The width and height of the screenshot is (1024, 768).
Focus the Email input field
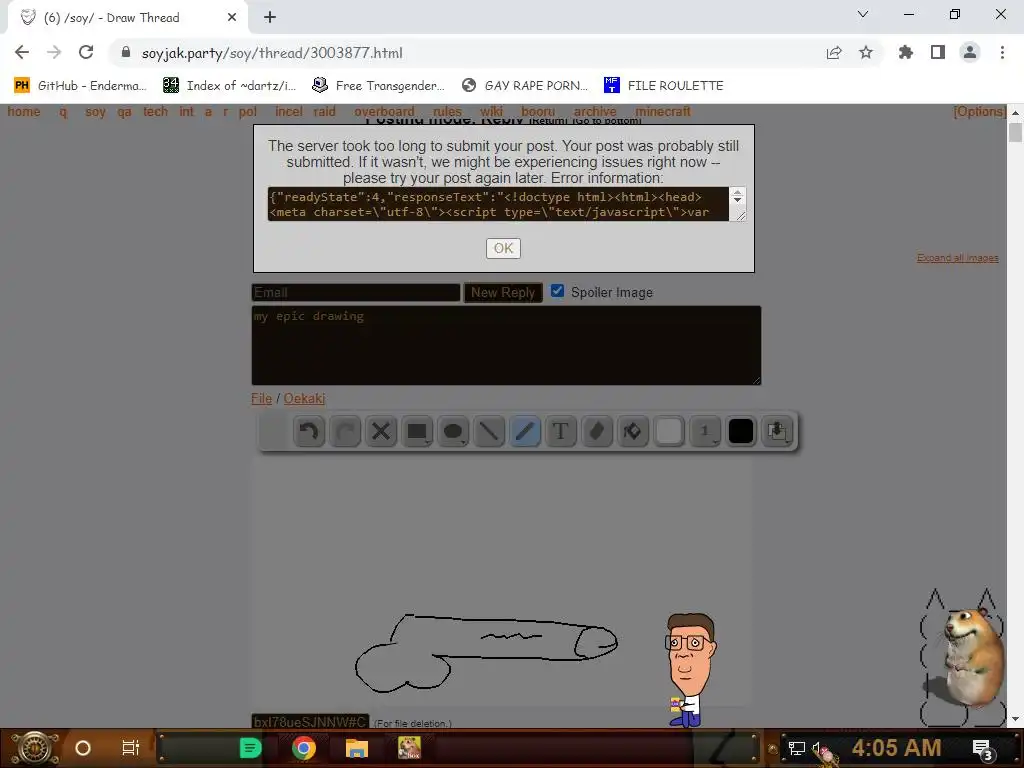click(x=356, y=293)
